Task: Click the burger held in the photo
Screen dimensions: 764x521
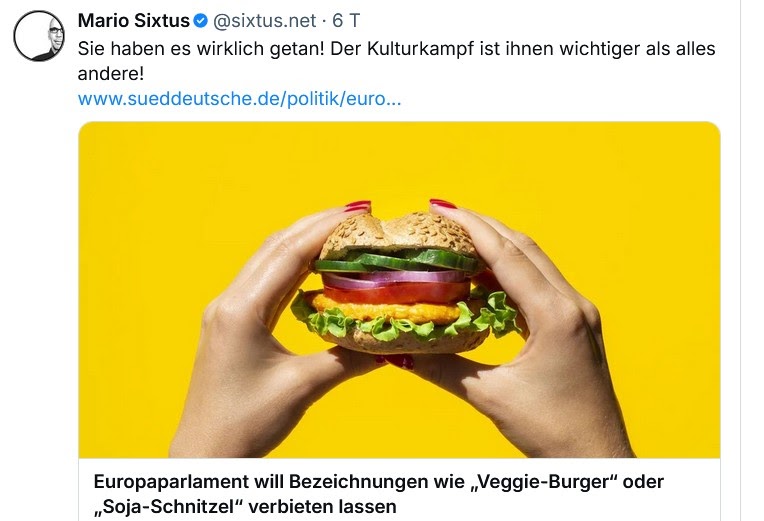Action: (405, 284)
